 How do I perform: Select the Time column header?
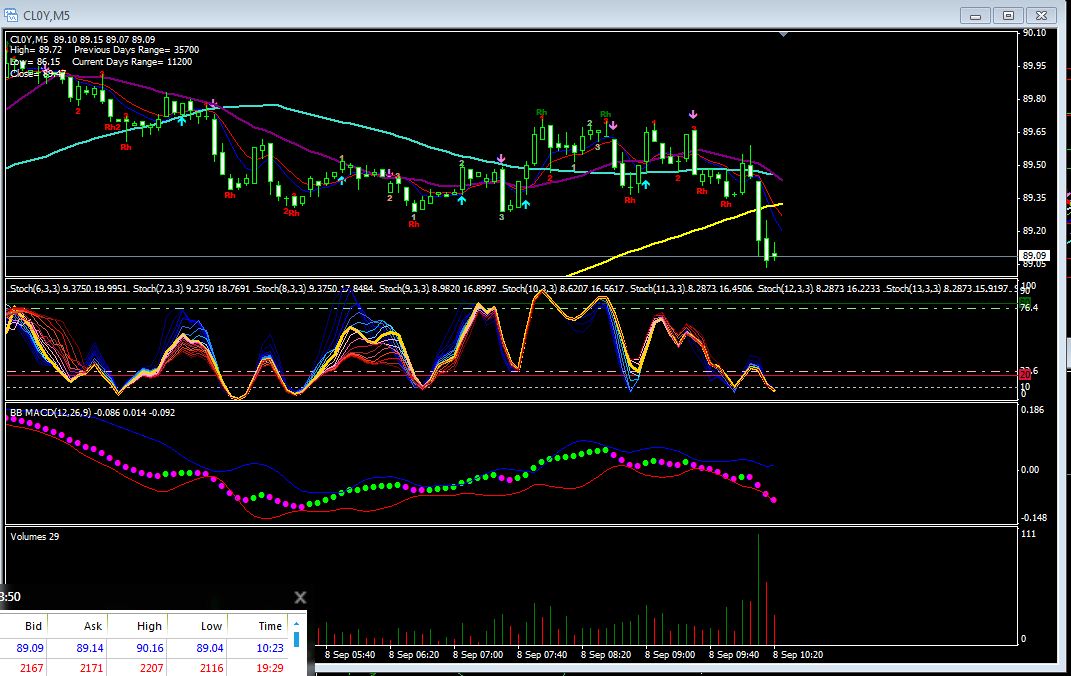click(x=270, y=625)
